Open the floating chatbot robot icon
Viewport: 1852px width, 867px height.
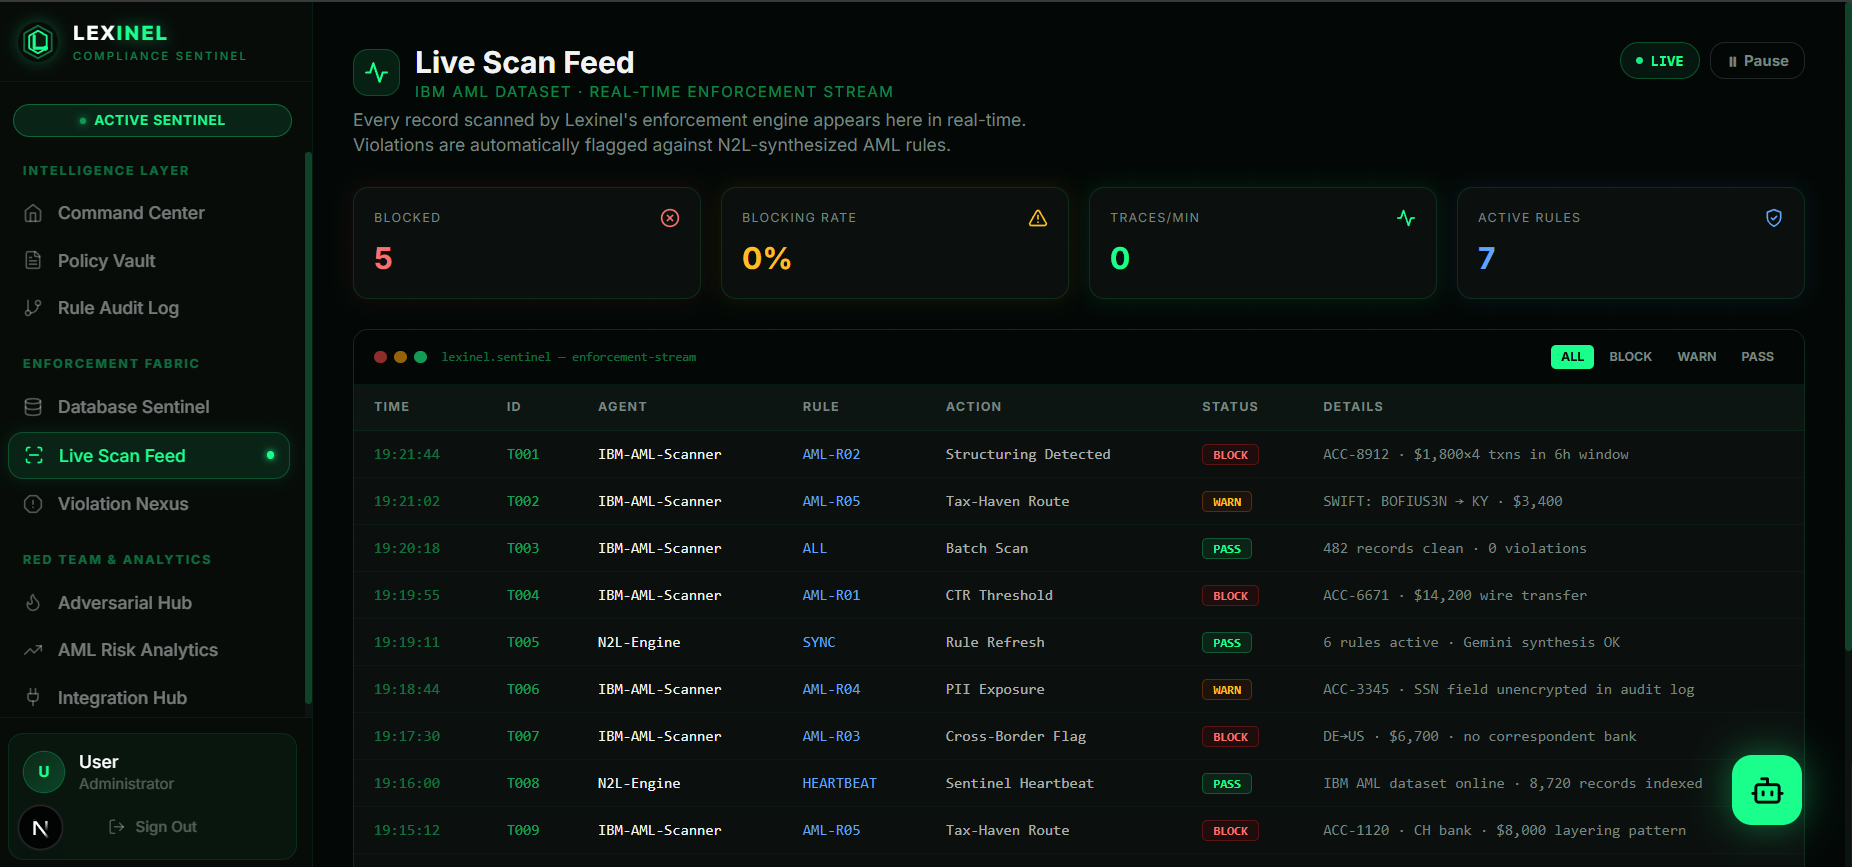tap(1766, 790)
